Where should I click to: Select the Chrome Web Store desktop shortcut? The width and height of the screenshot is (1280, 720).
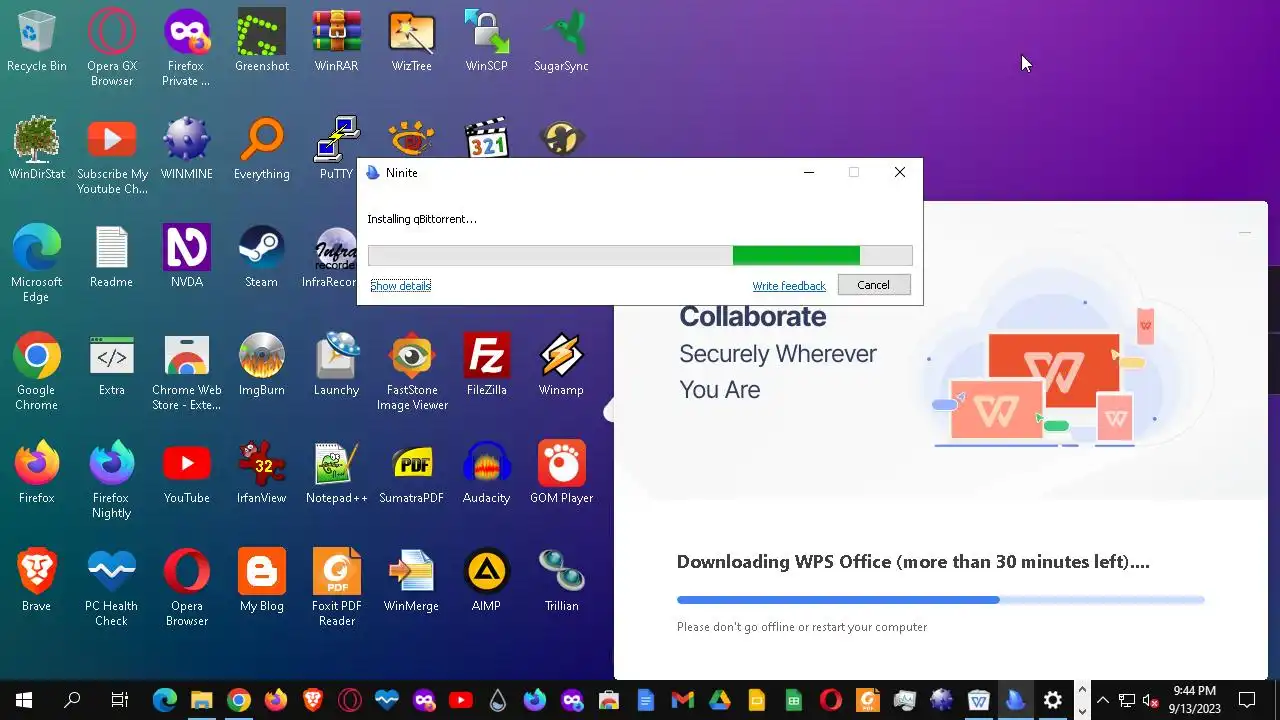(x=187, y=373)
